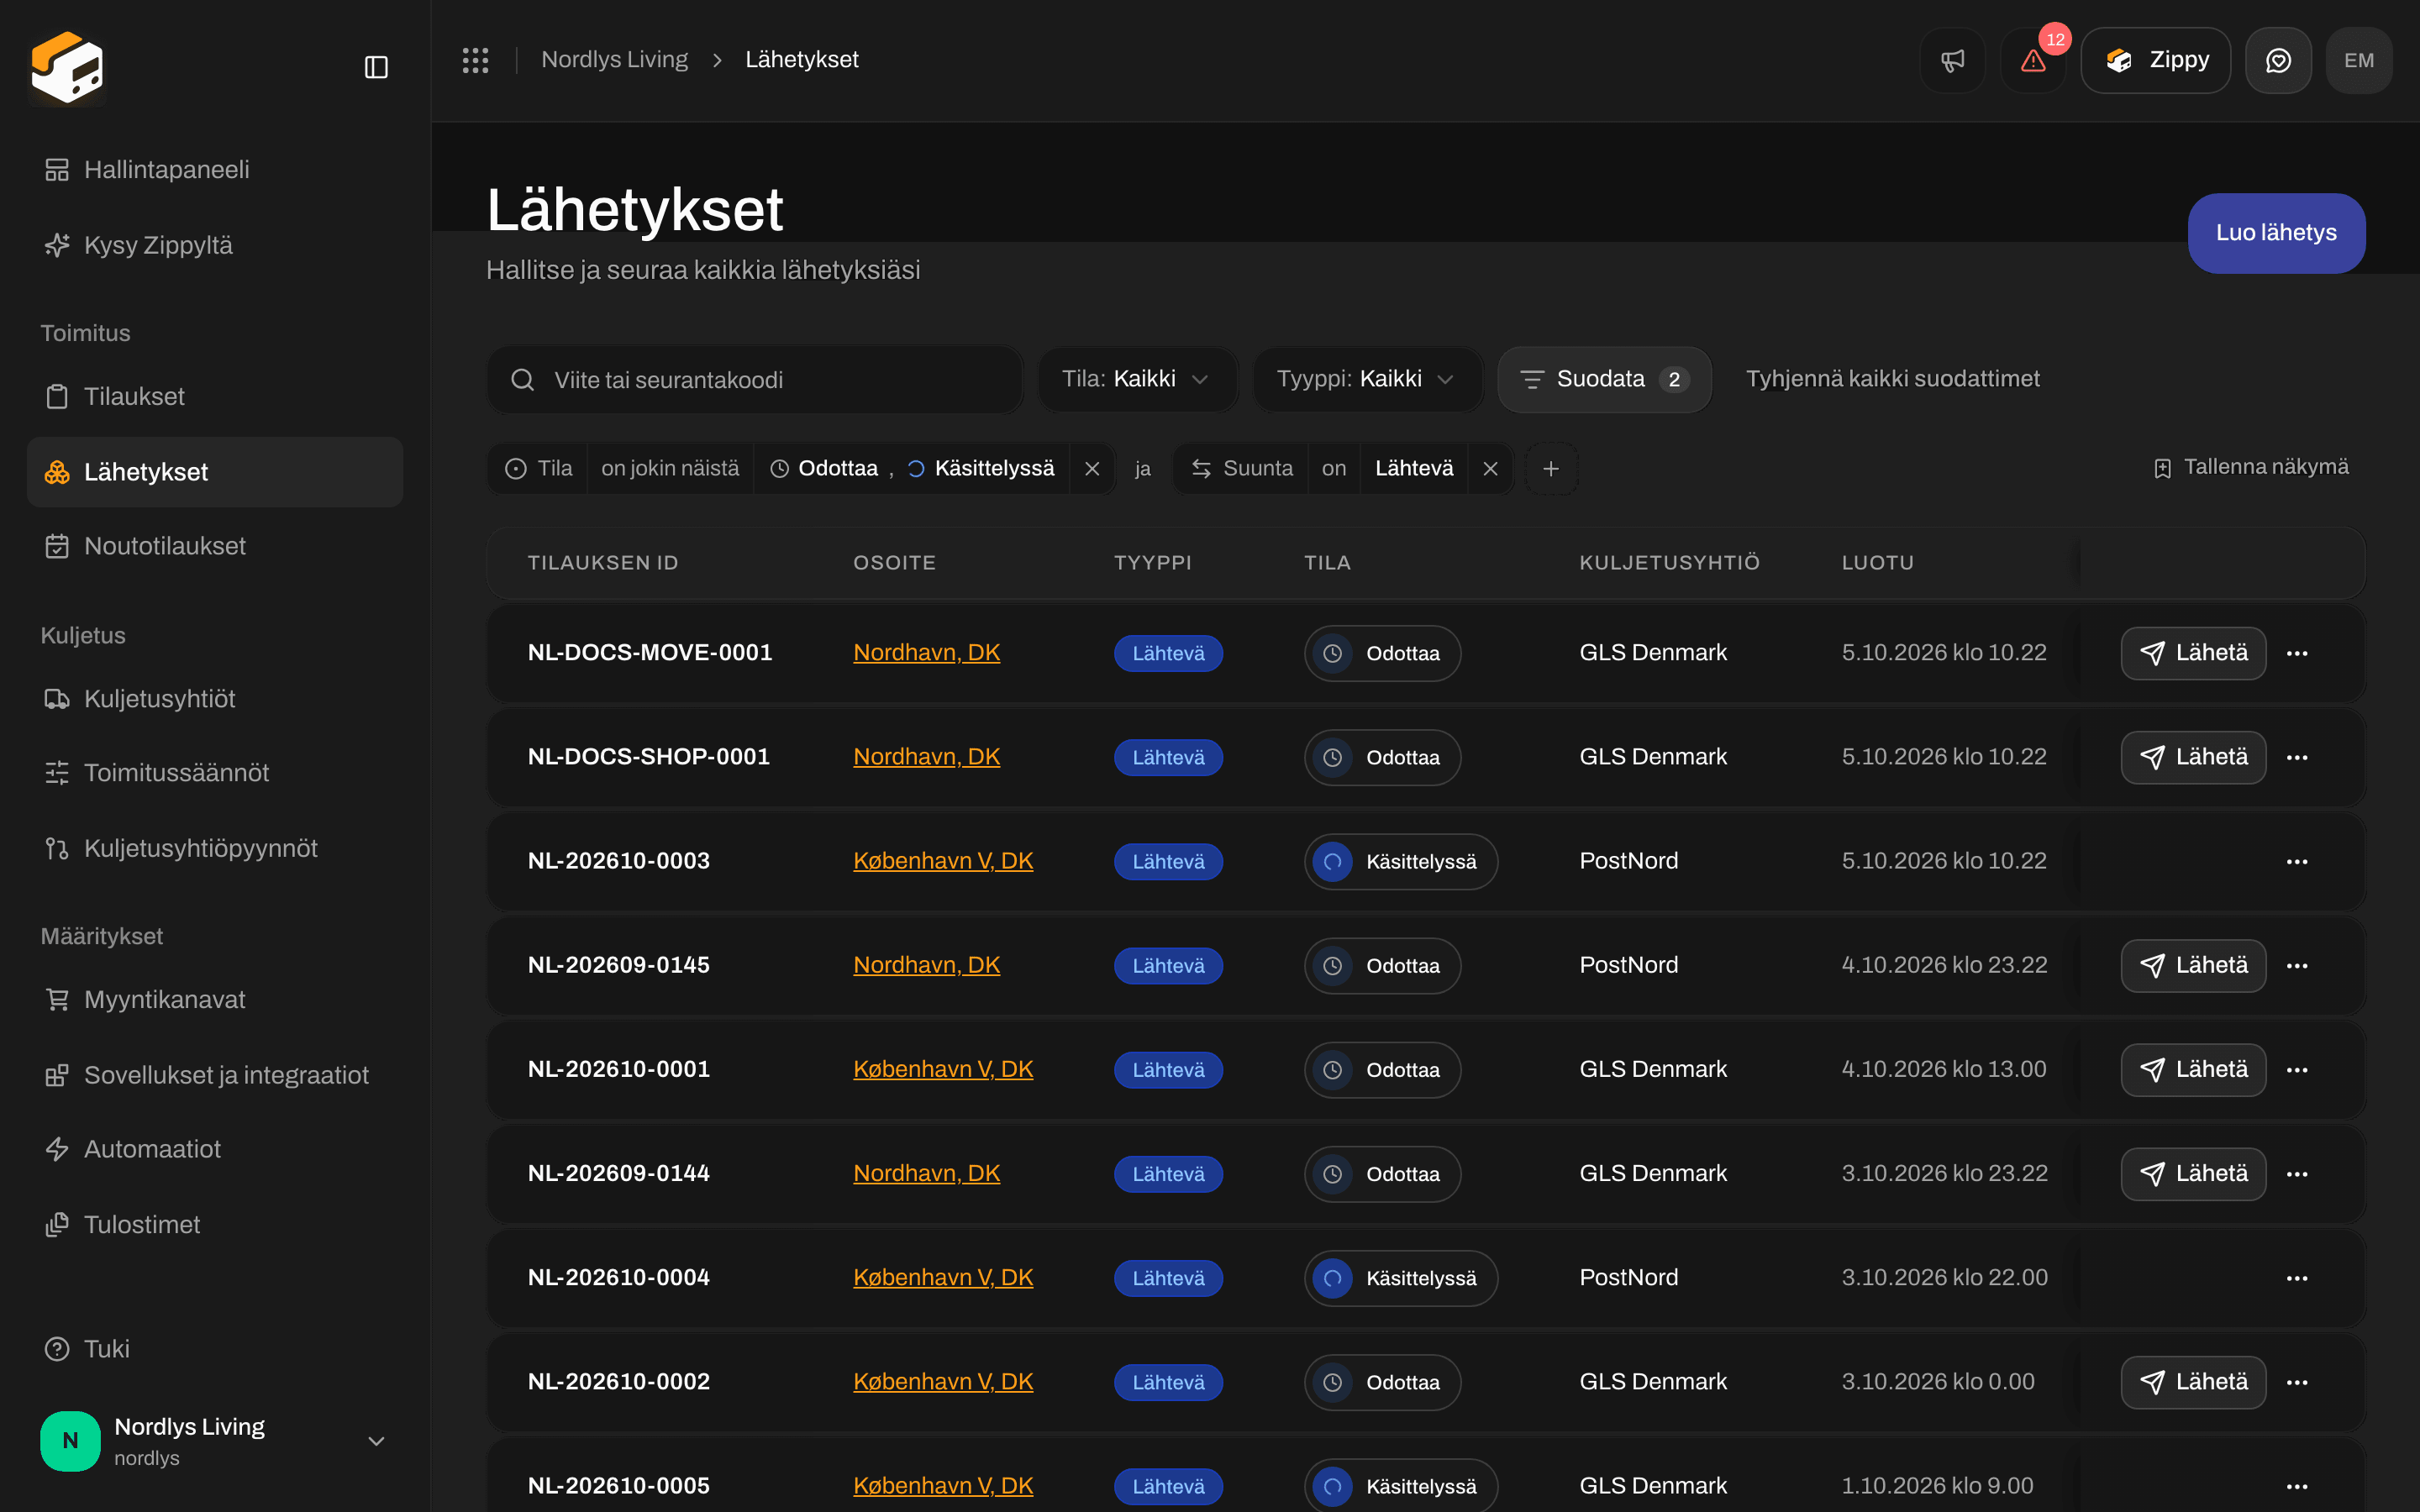Open the Suodata filter button

point(1604,380)
